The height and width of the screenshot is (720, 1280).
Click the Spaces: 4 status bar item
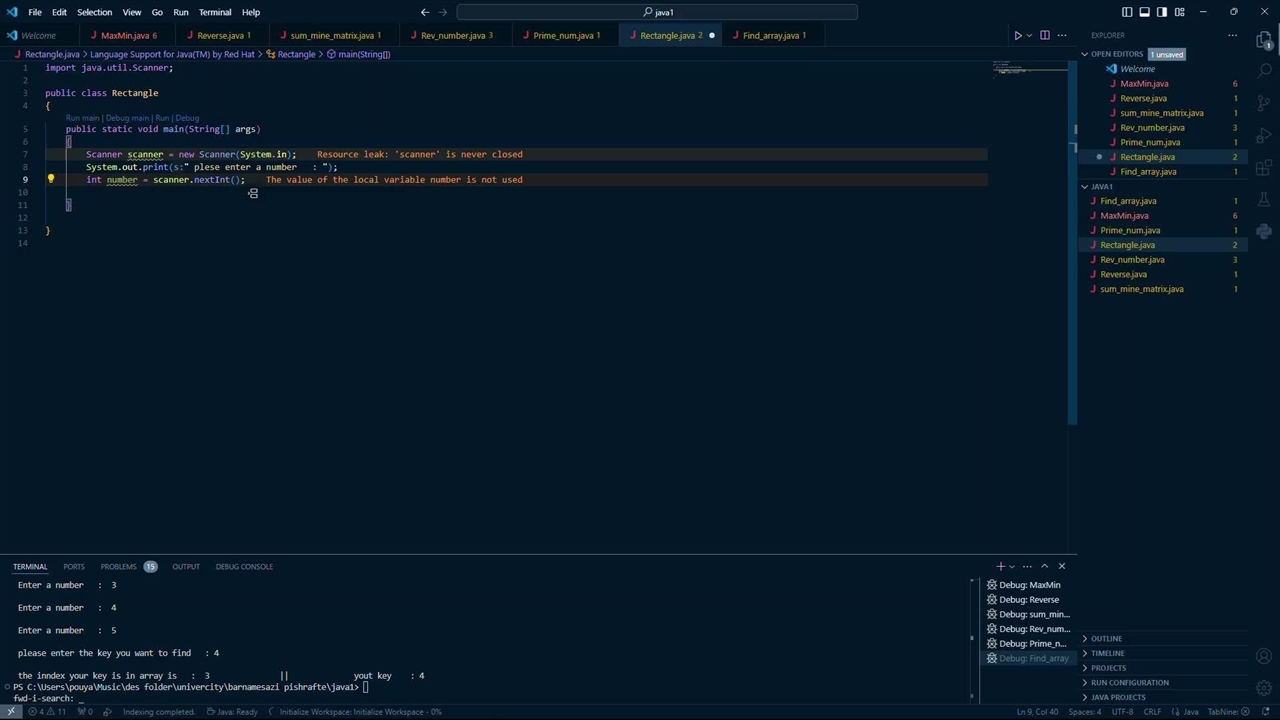tap(1084, 712)
